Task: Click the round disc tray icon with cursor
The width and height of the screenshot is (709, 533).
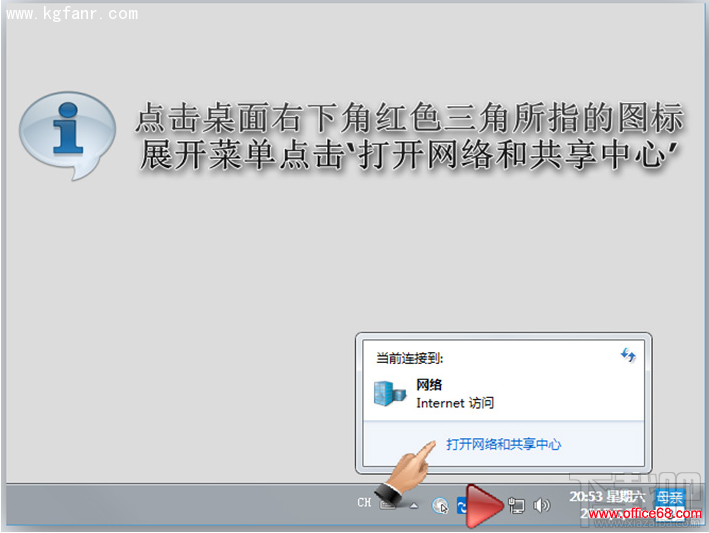Action: click(x=440, y=505)
